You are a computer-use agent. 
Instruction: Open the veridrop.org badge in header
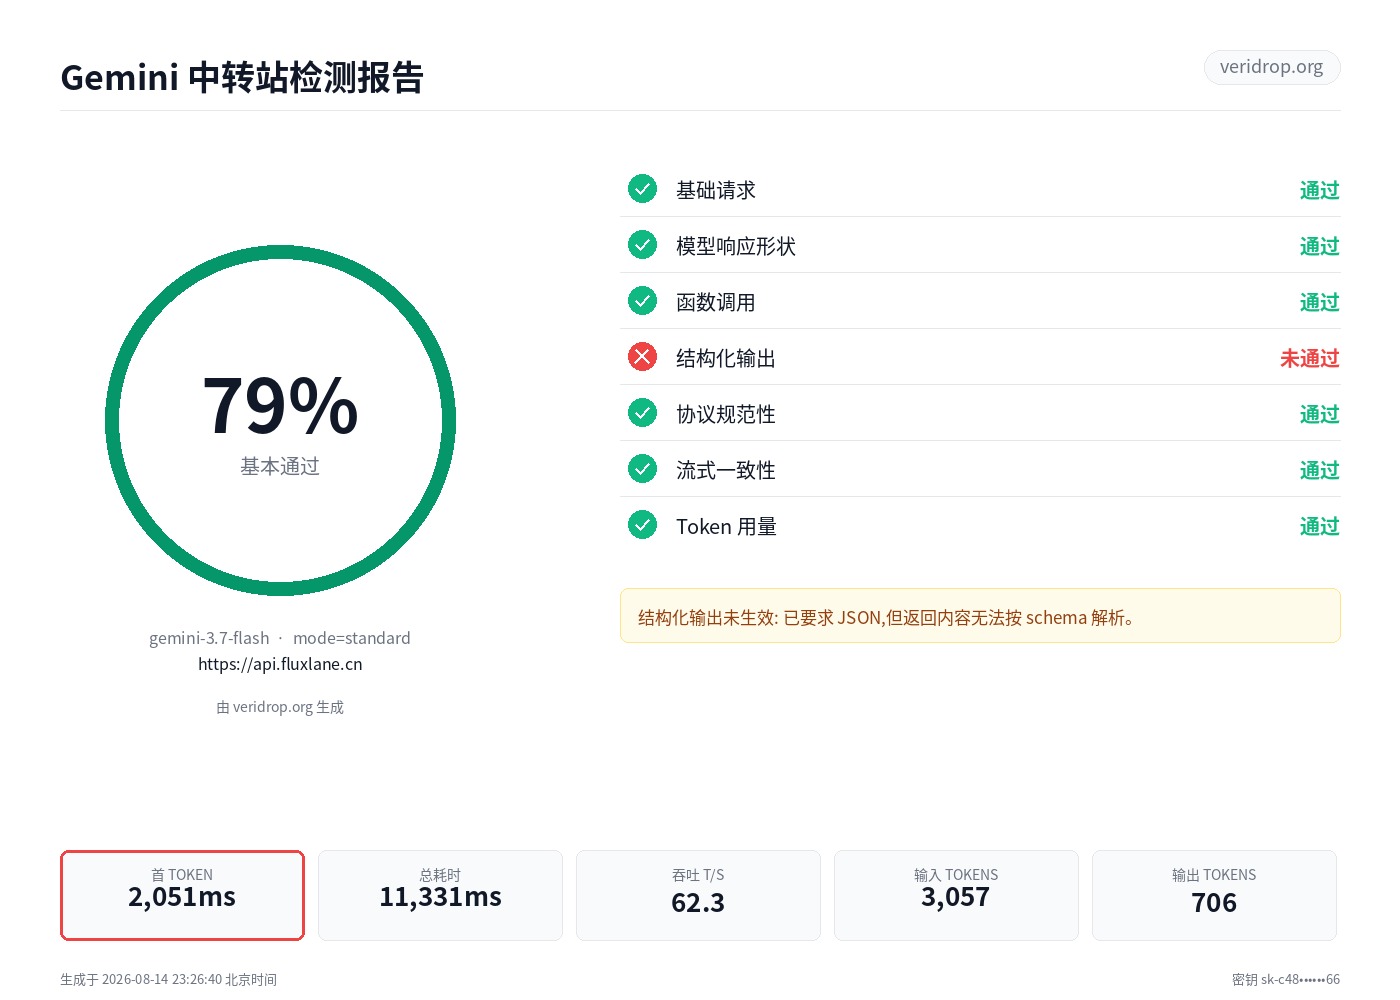click(x=1271, y=67)
